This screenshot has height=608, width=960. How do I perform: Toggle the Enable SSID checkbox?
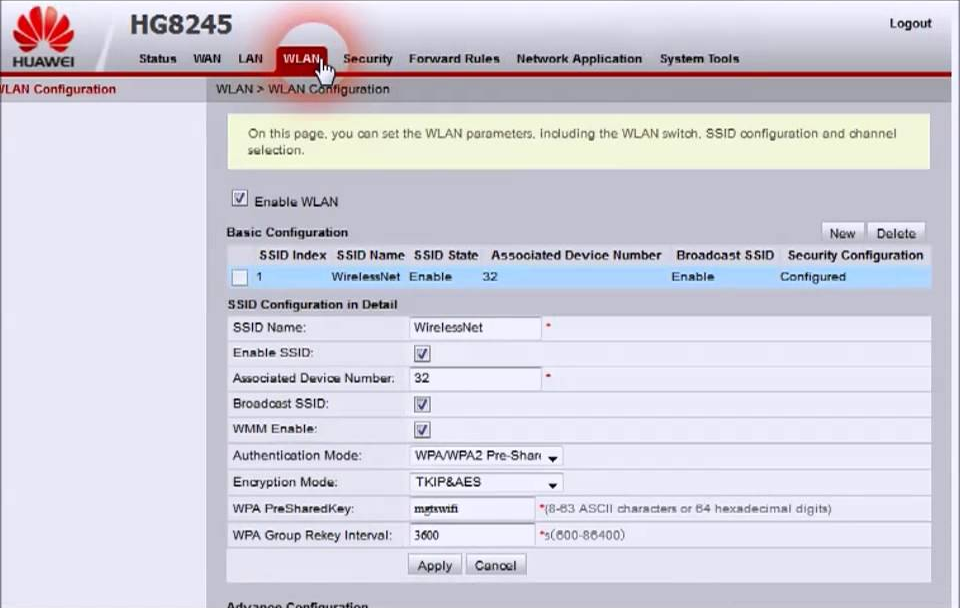coord(422,353)
